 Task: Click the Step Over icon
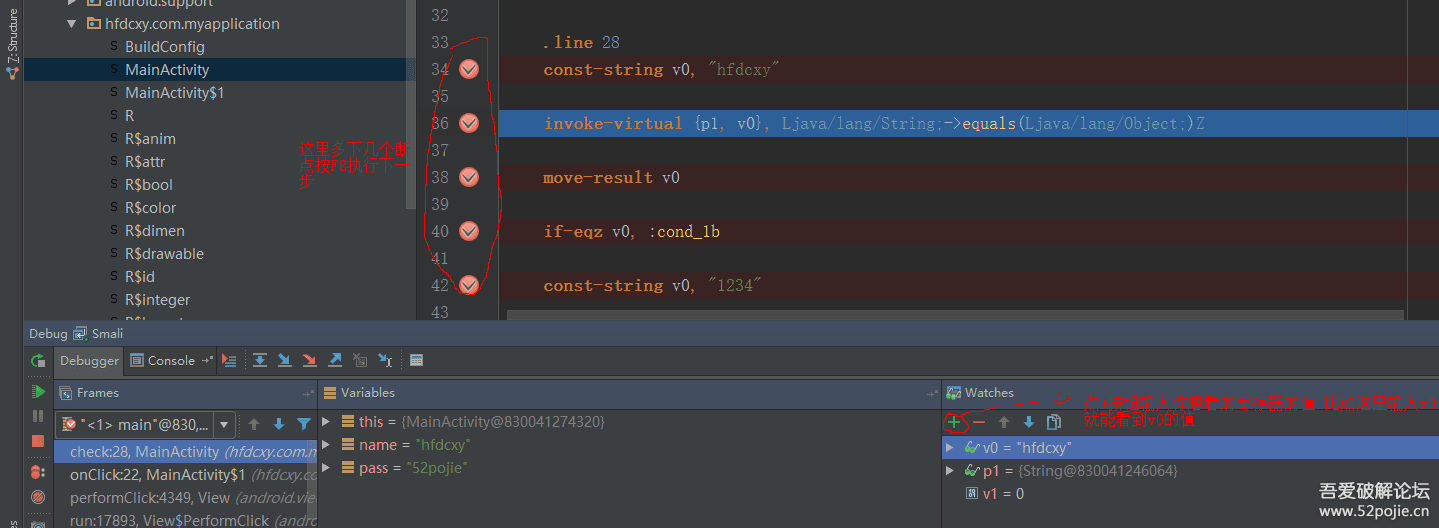(x=260, y=361)
